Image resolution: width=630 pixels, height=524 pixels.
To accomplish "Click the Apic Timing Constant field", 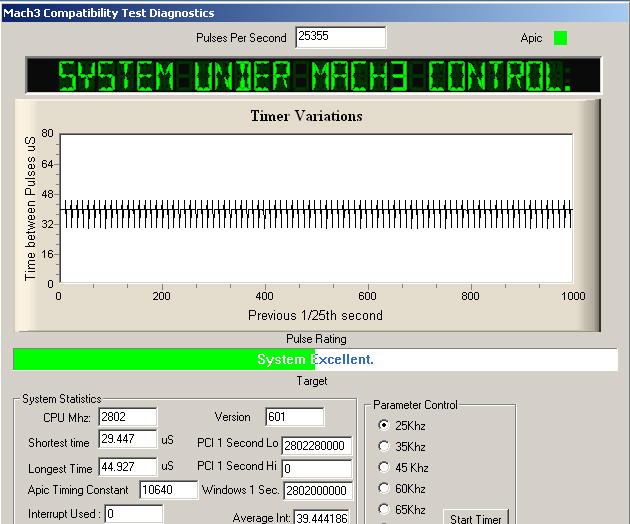I will pos(169,490).
